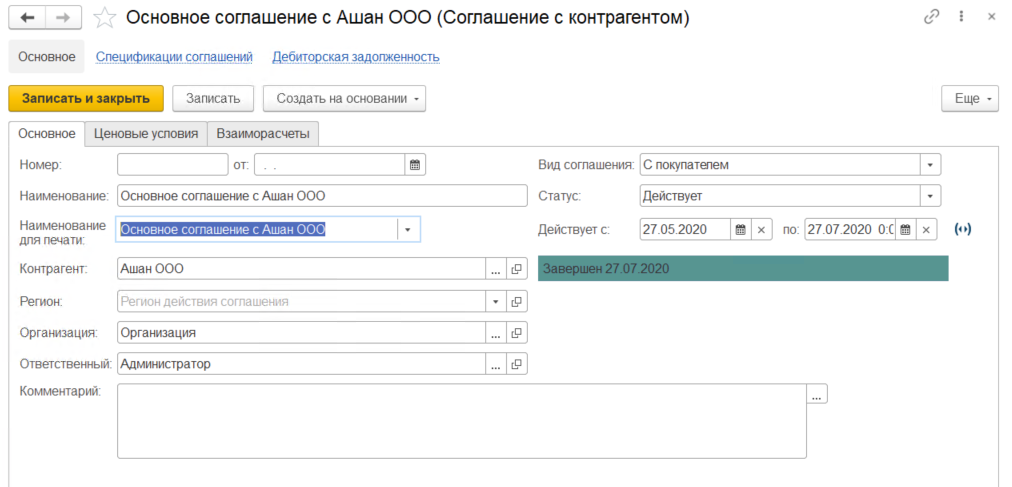Expand the 'Вид соглашения' dropdown
1012x487 pixels.
(x=930, y=164)
